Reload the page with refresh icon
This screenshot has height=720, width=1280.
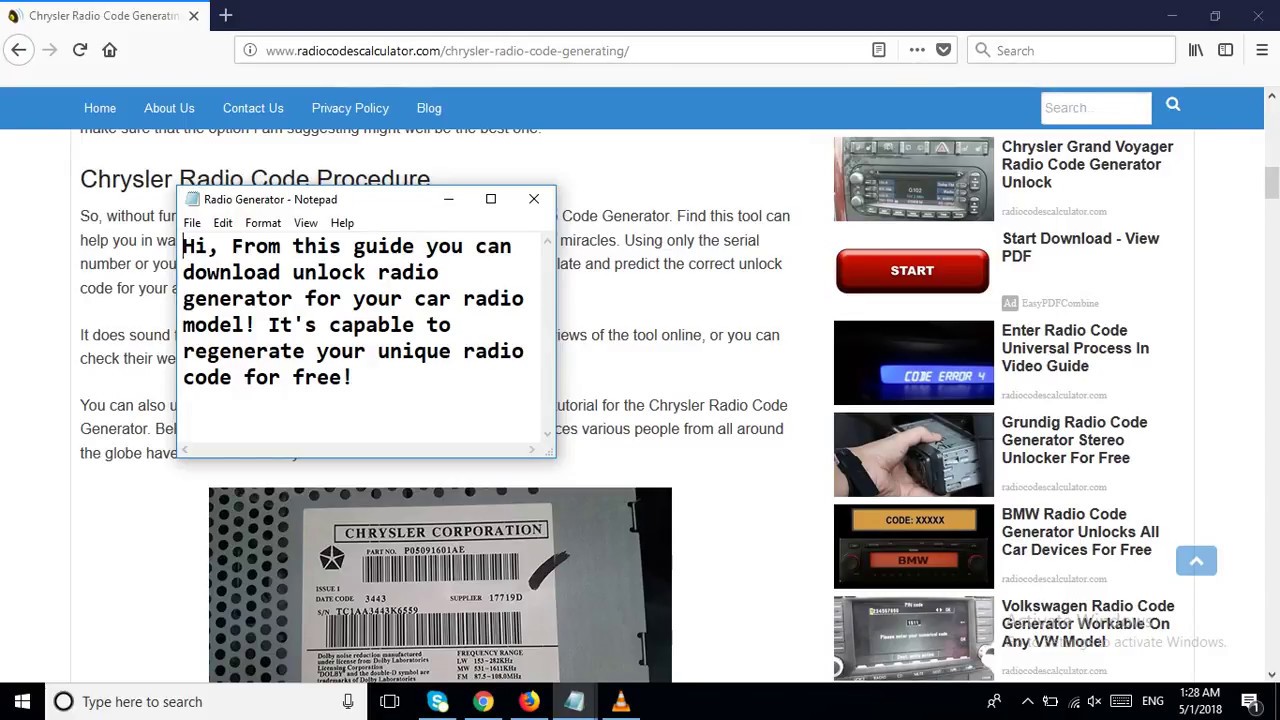pyautogui.click(x=80, y=50)
